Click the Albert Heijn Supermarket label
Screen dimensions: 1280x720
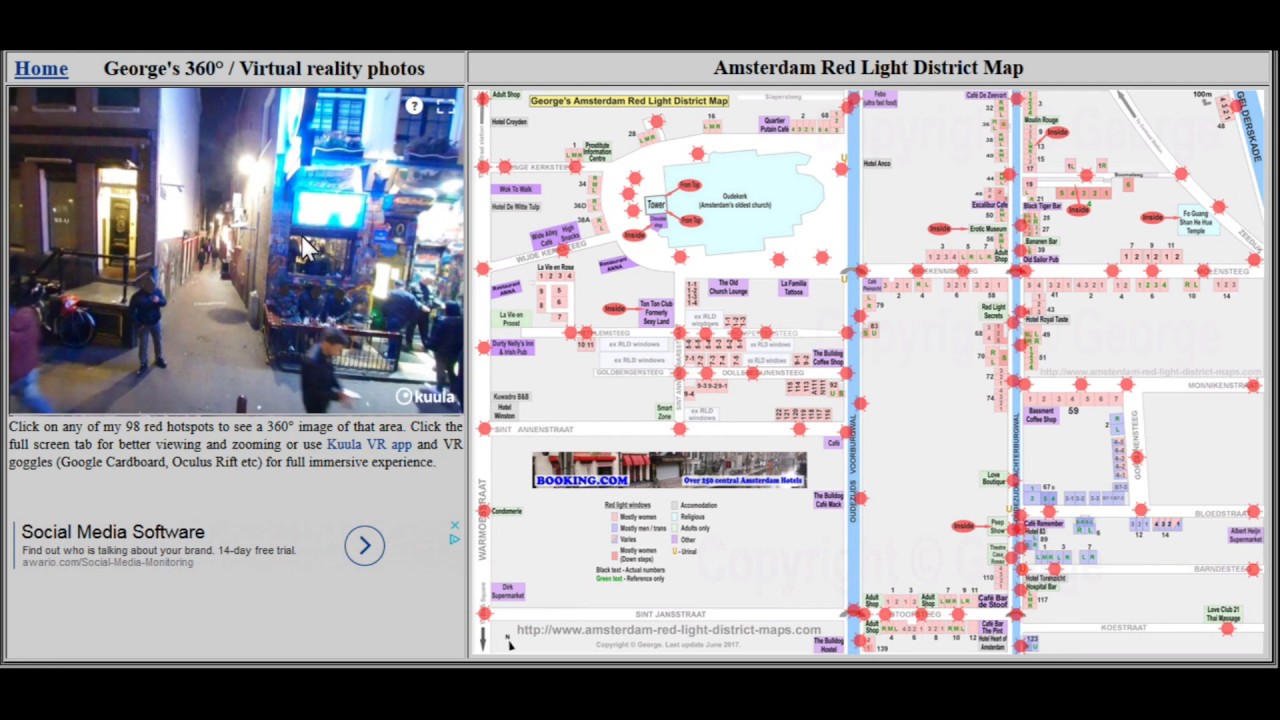1245,535
